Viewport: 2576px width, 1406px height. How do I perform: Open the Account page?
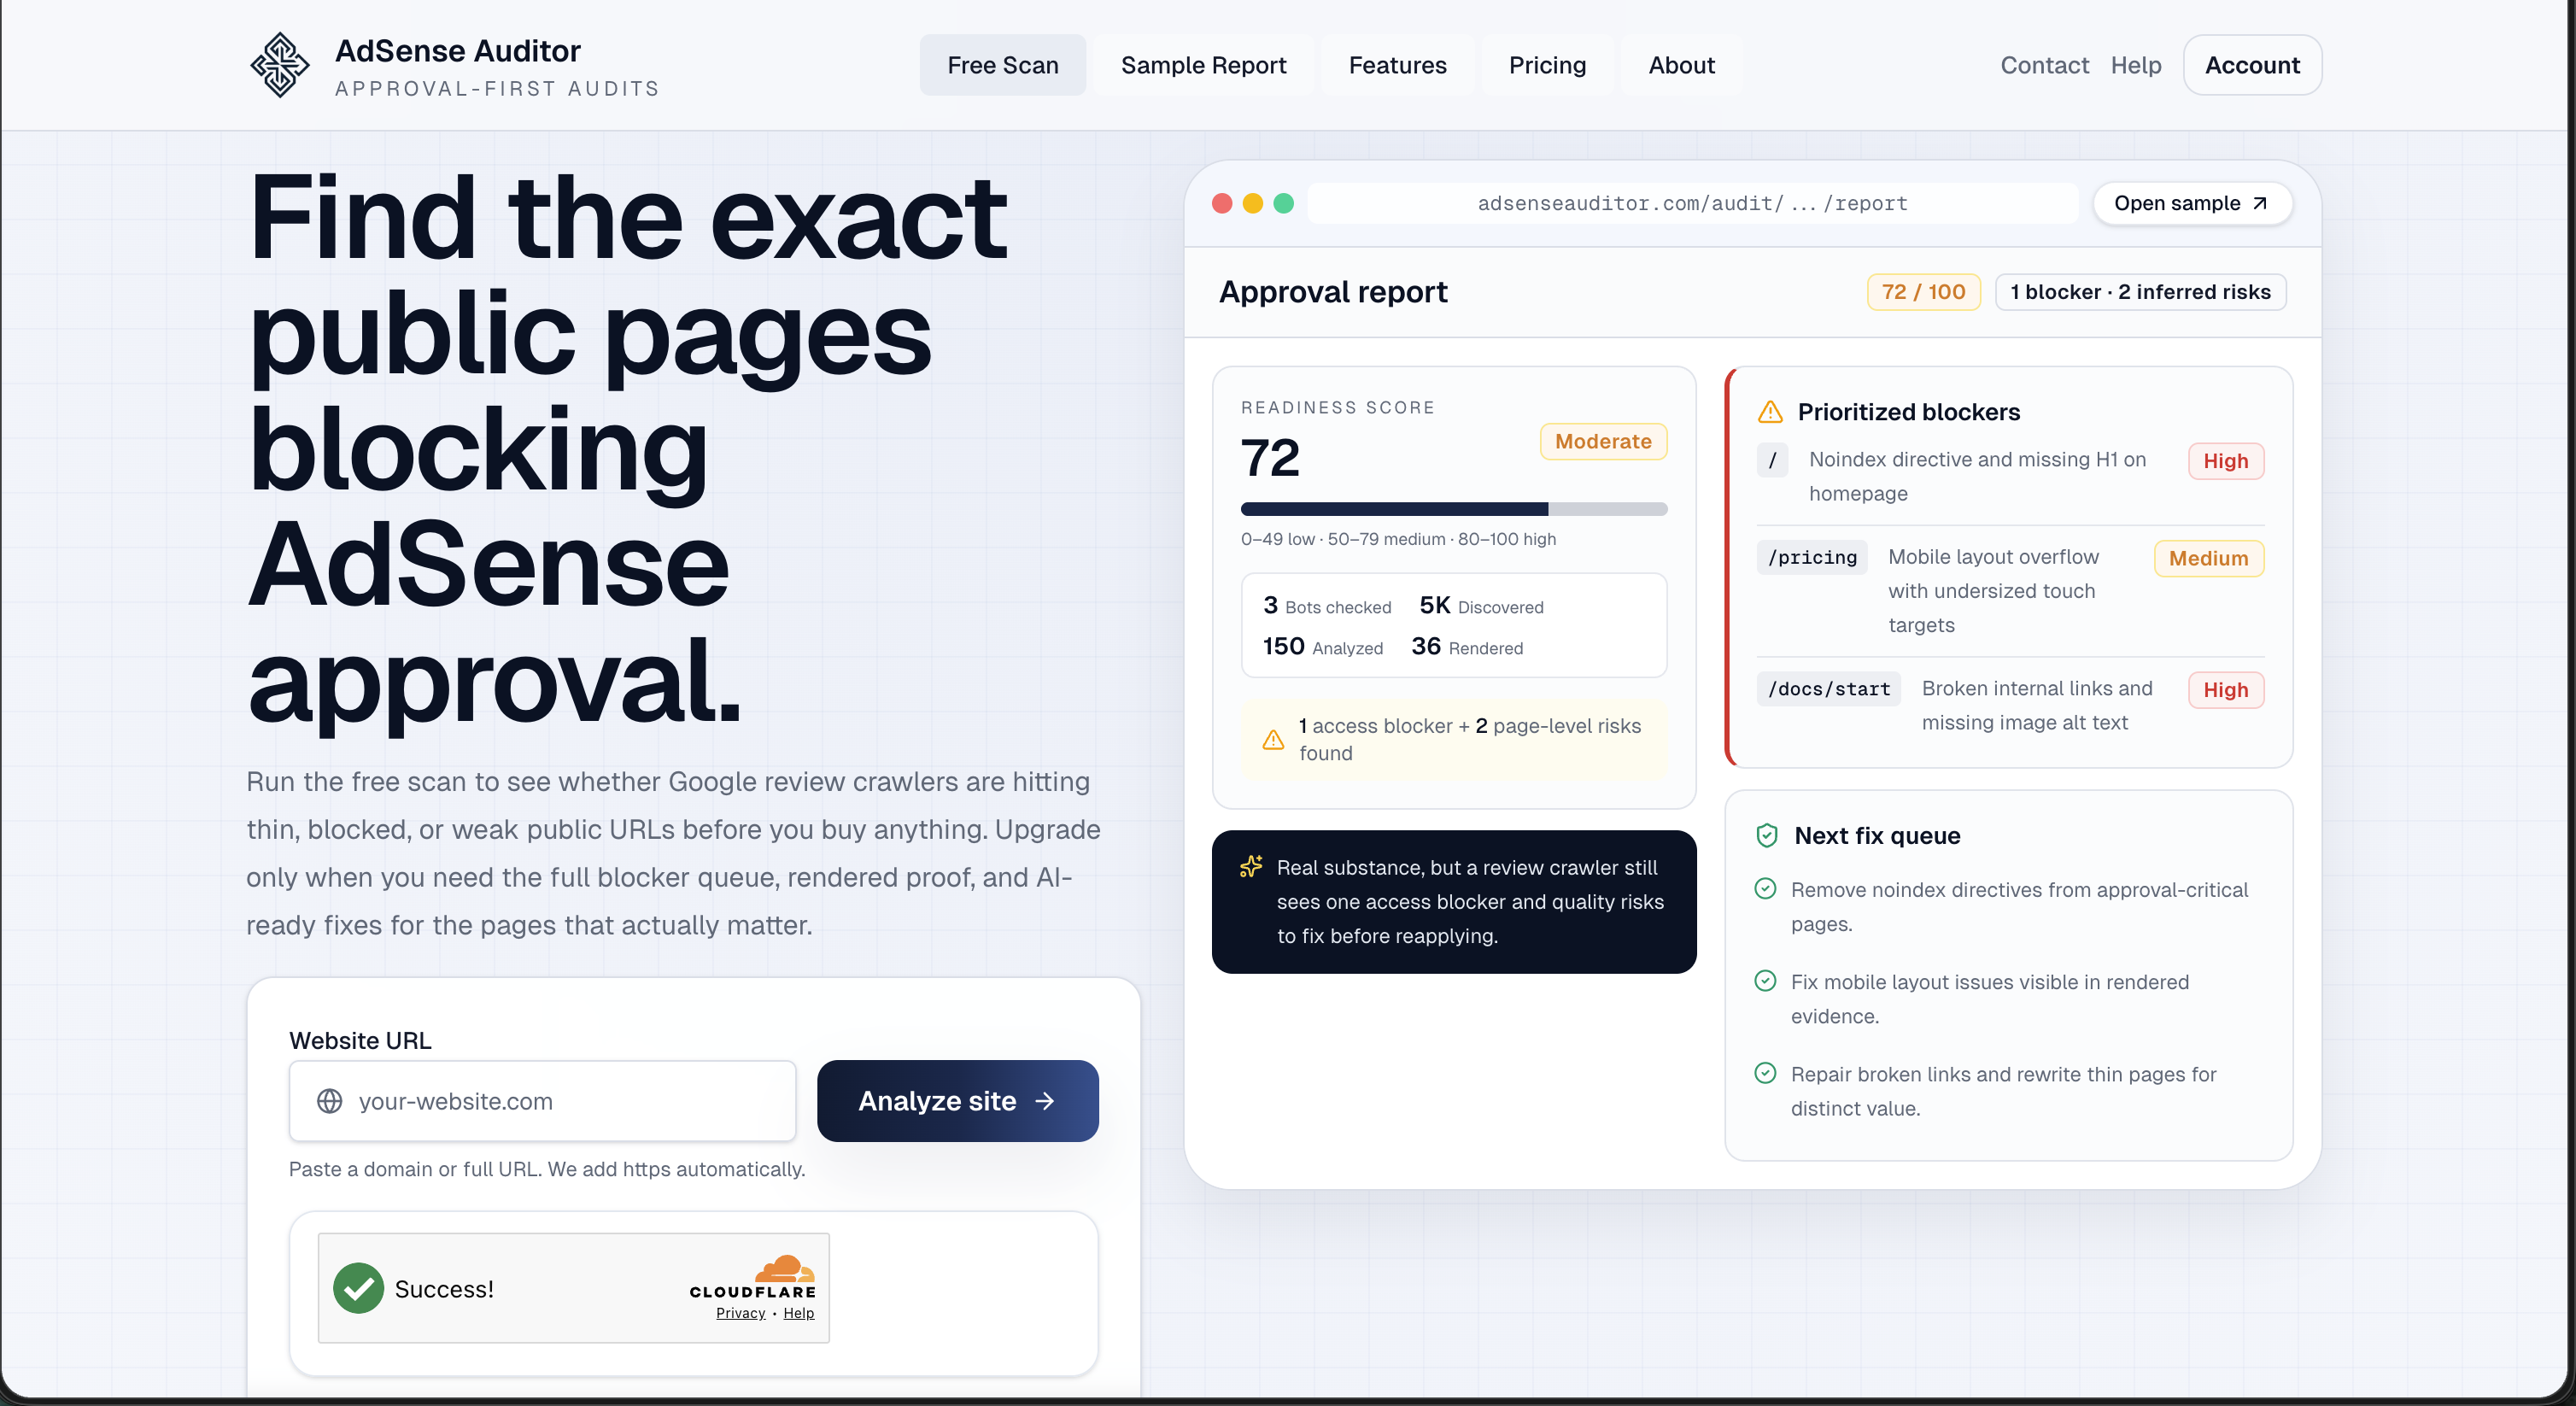[2252, 65]
